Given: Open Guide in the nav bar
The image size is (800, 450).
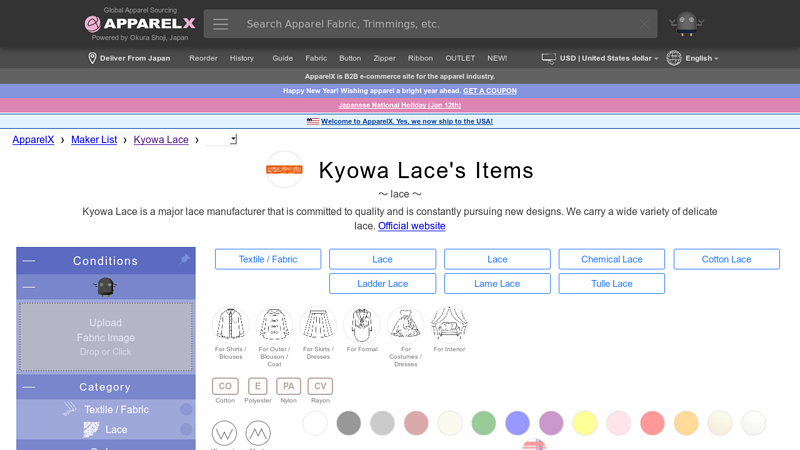Looking at the screenshot, I should [282, 58].
